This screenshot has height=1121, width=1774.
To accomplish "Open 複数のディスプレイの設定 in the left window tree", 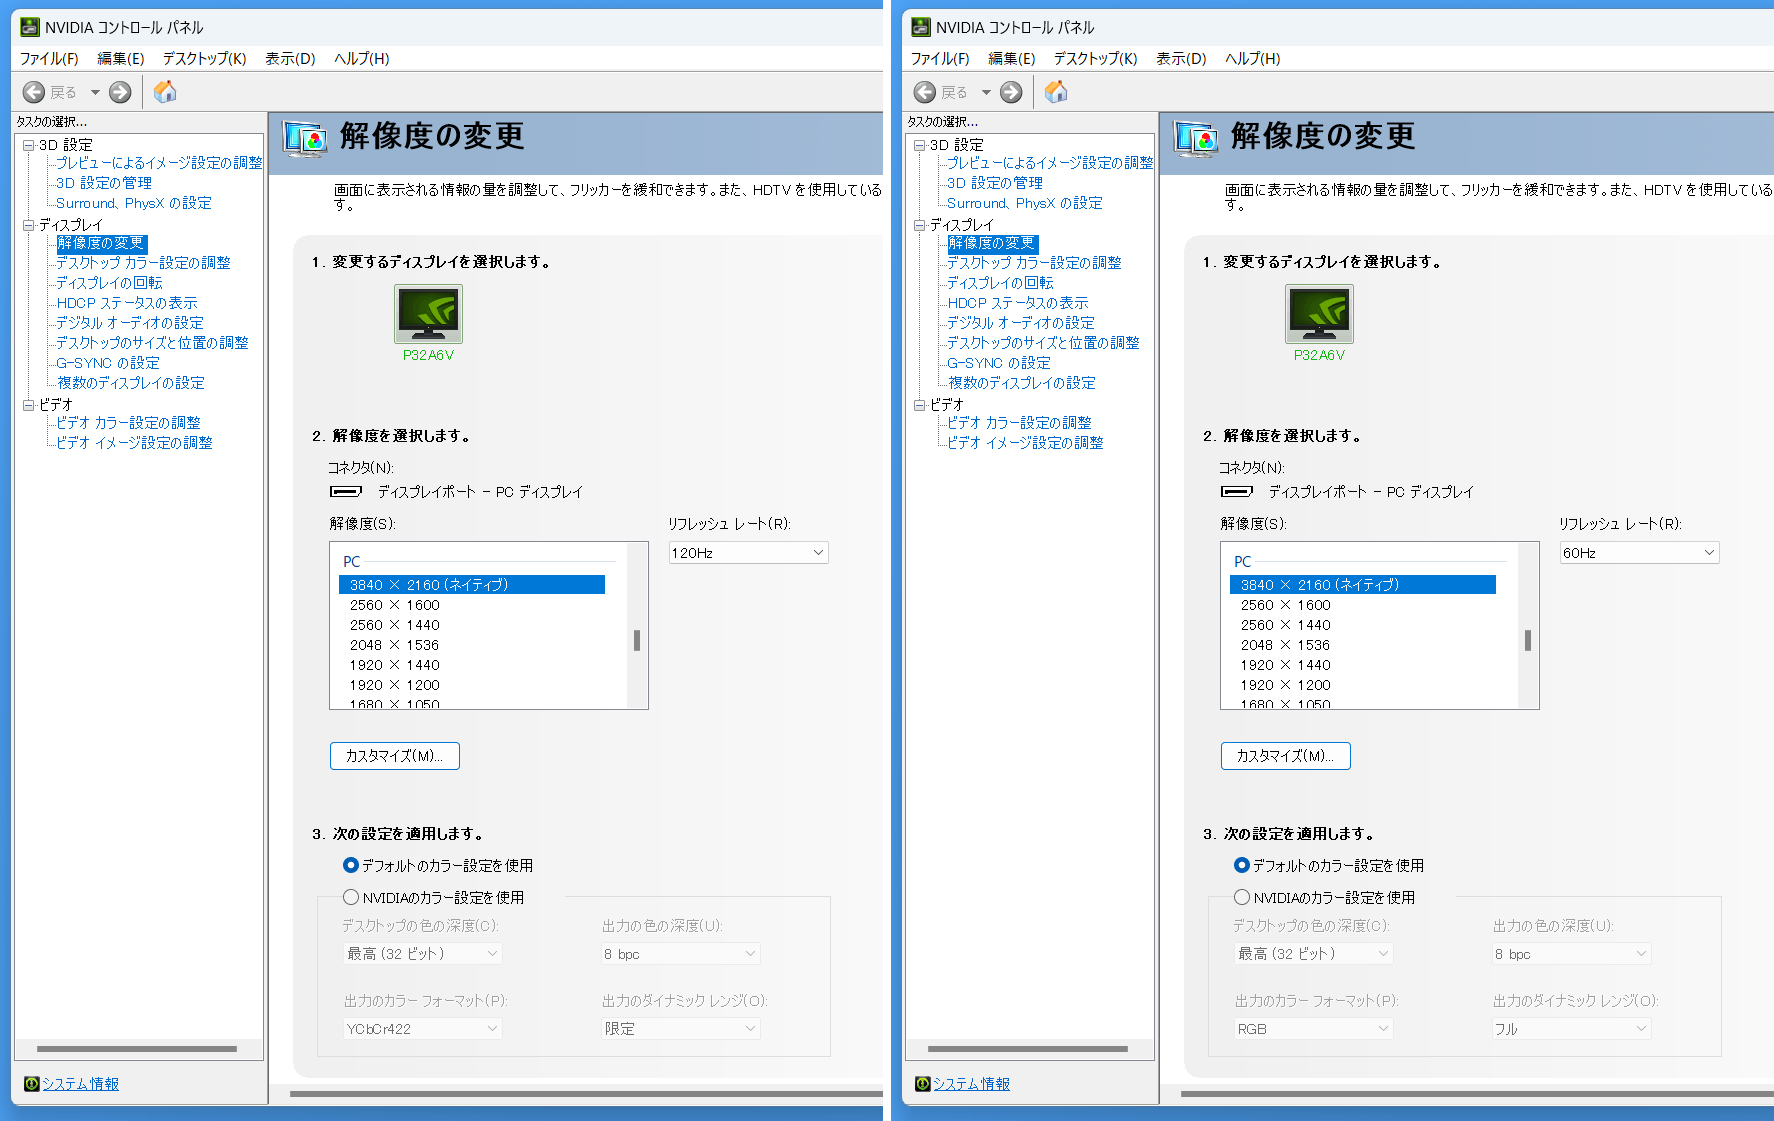I will pyautogui.click(x=130, y=383).
